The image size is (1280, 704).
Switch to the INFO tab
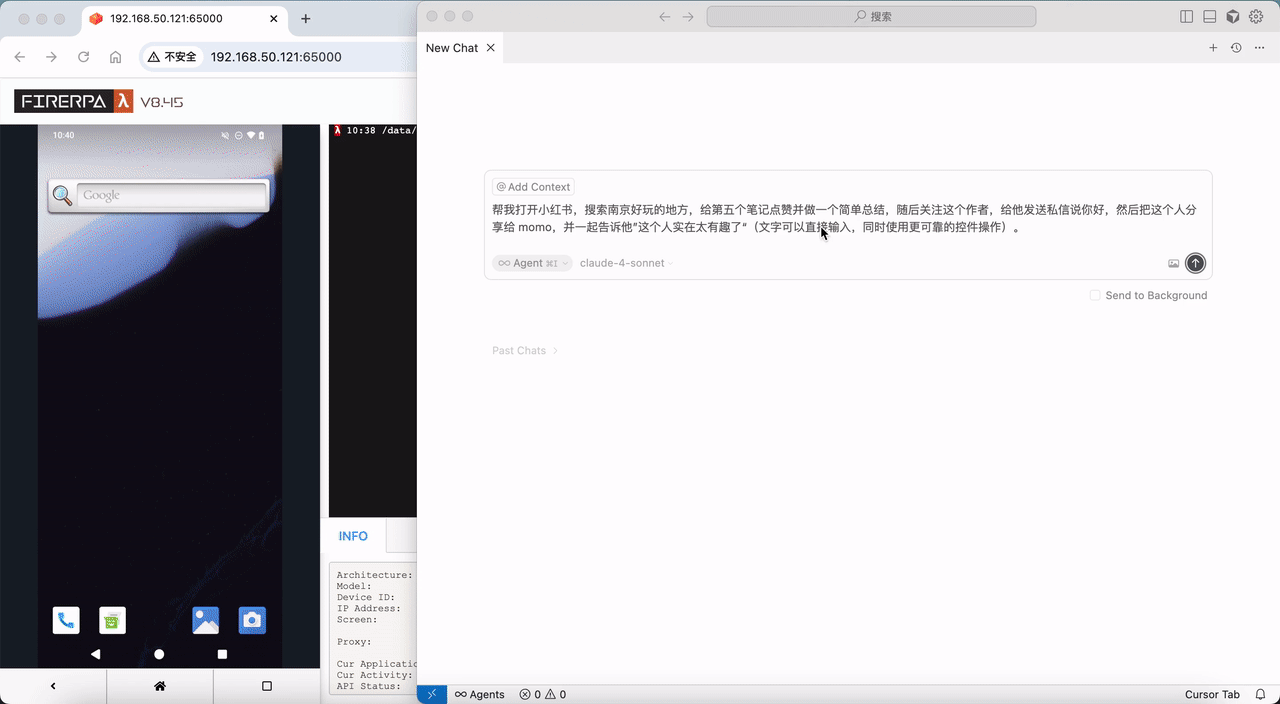pyautogui.click(x=353, y=536)
